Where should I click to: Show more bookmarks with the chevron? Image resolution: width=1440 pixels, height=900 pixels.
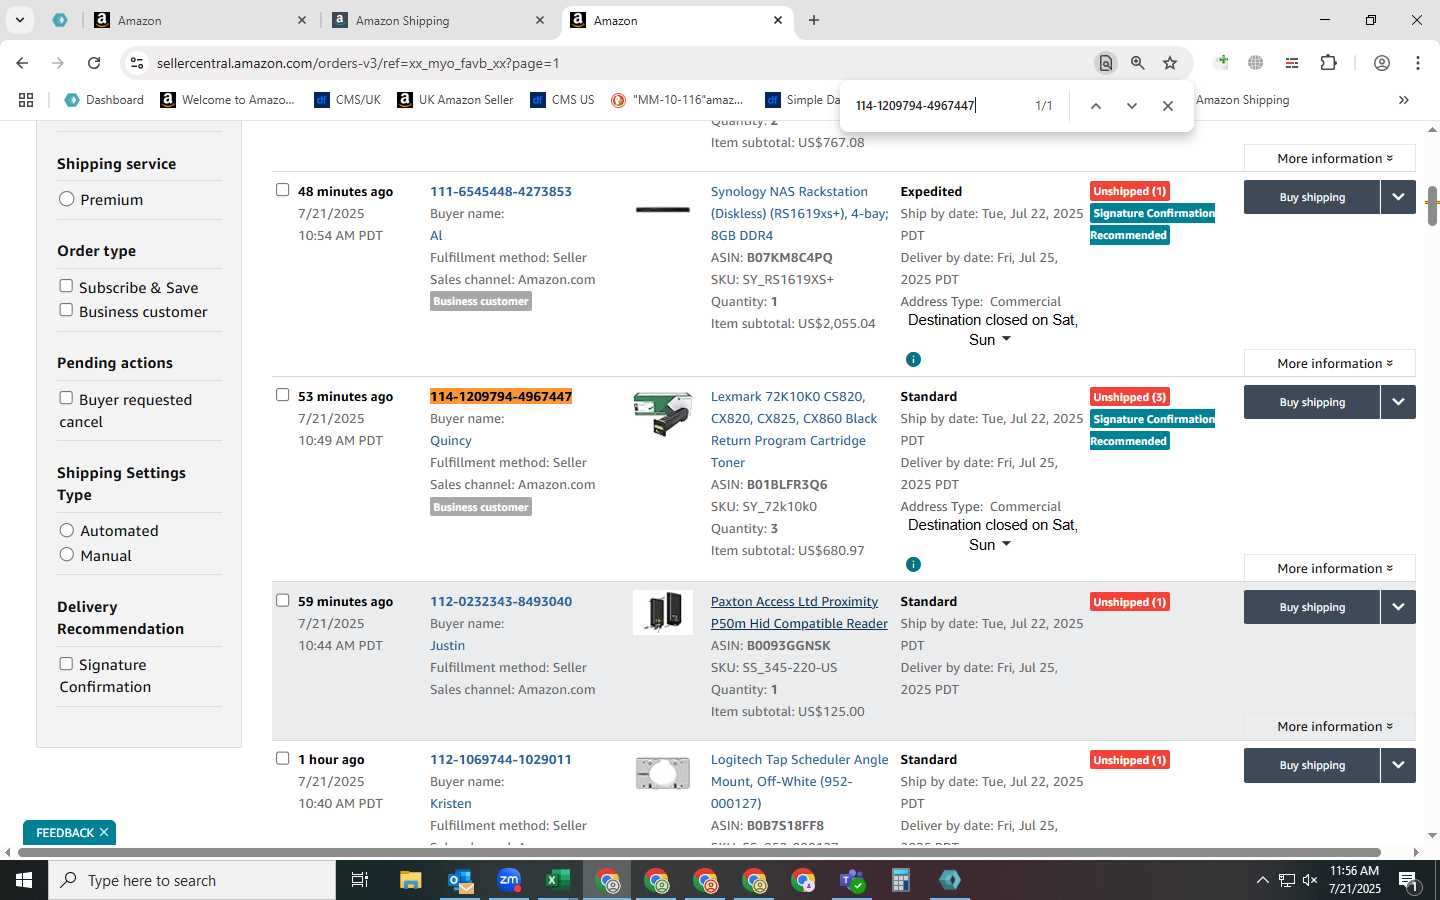1404,100
